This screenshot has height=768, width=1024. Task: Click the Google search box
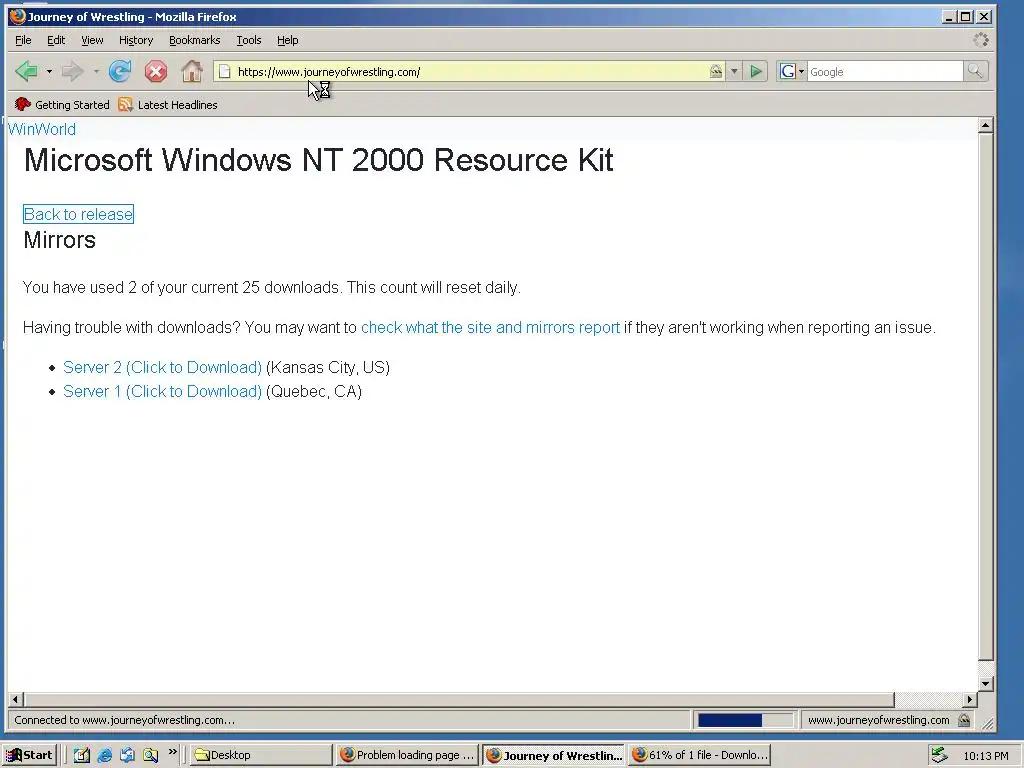point(885,72)
